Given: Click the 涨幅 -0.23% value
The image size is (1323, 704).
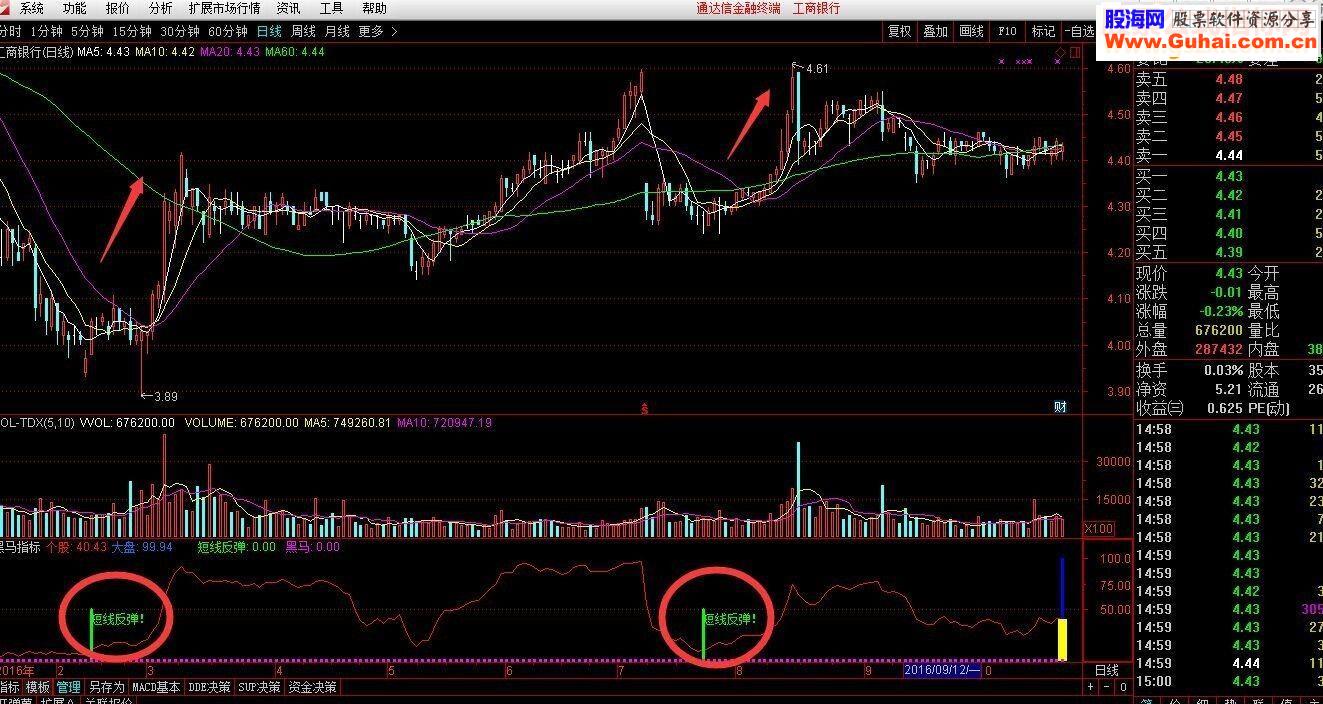Looking at the screenshot, I should click(x=1220, y=311).
